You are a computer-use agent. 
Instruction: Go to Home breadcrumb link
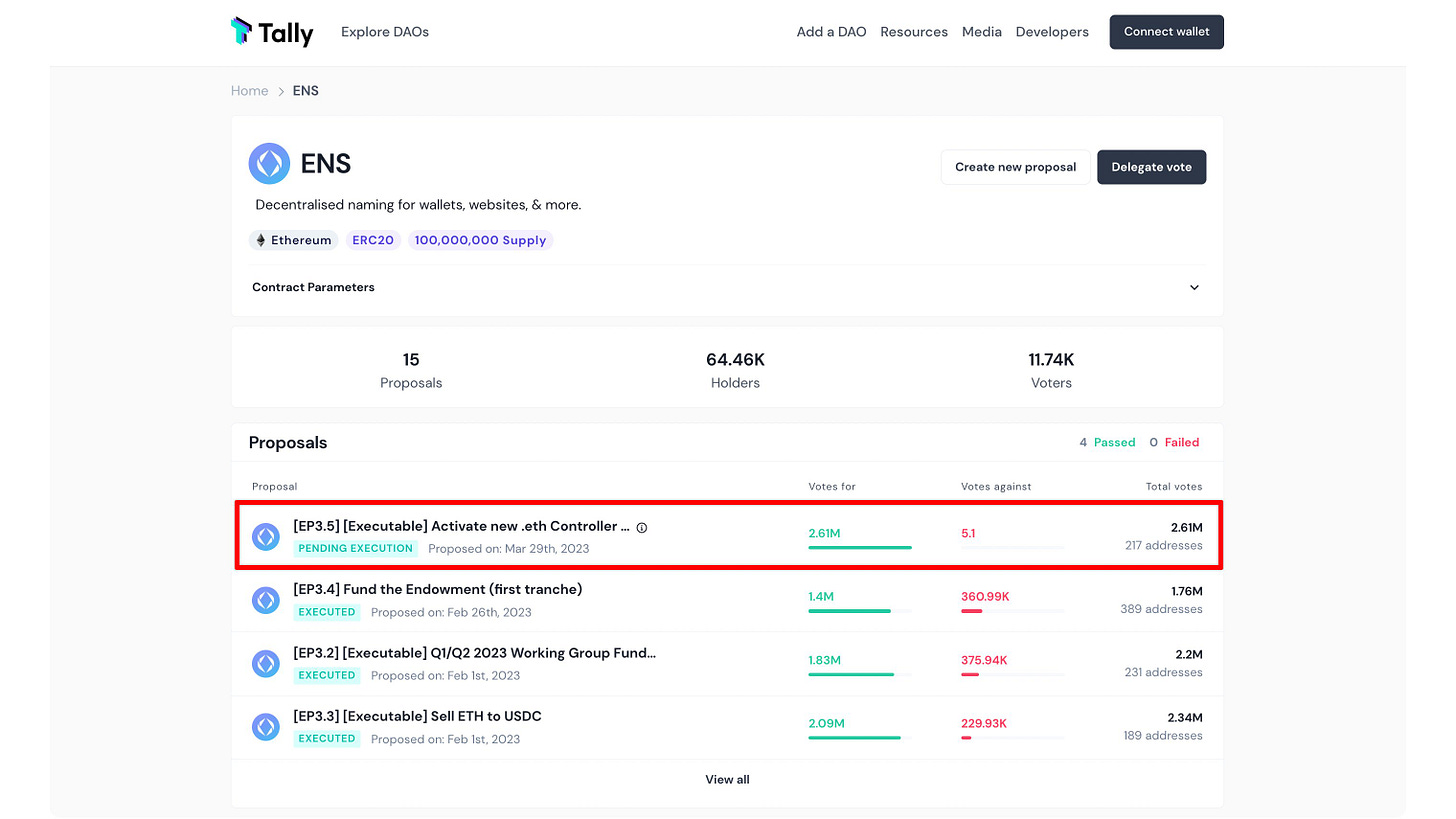coord(249,91)
